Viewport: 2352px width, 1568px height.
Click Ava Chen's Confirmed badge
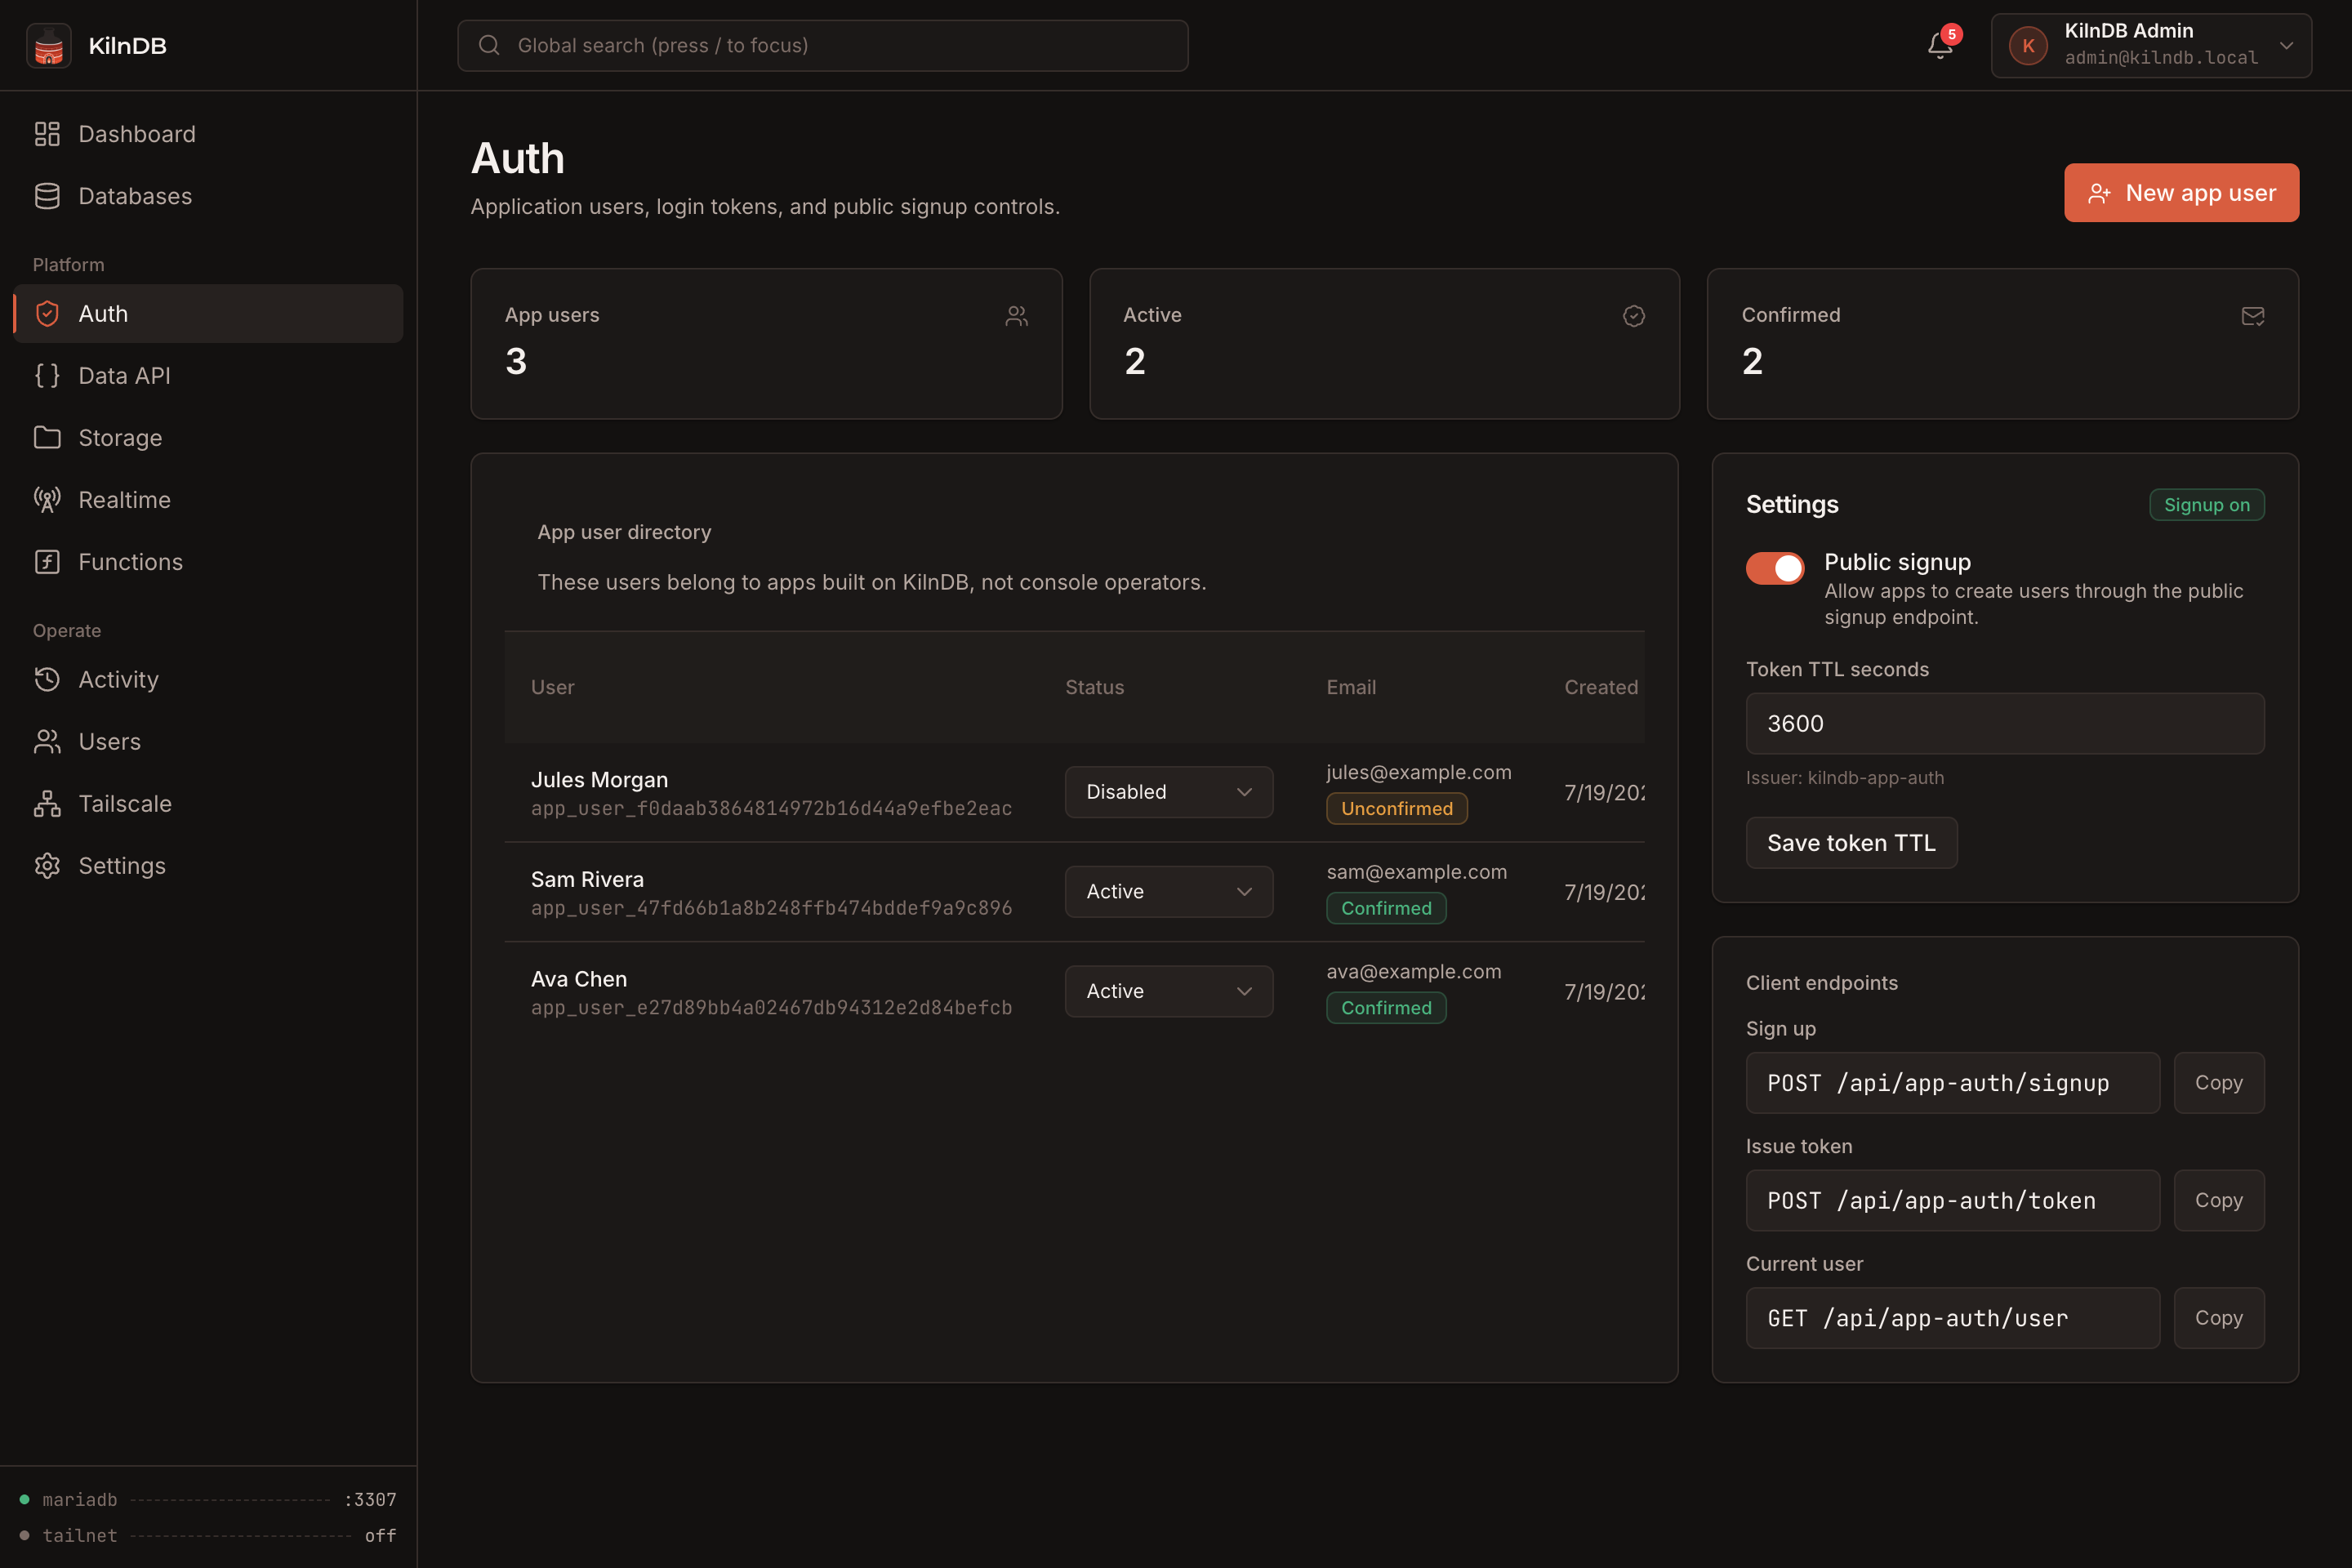tap(1386, 1008)
